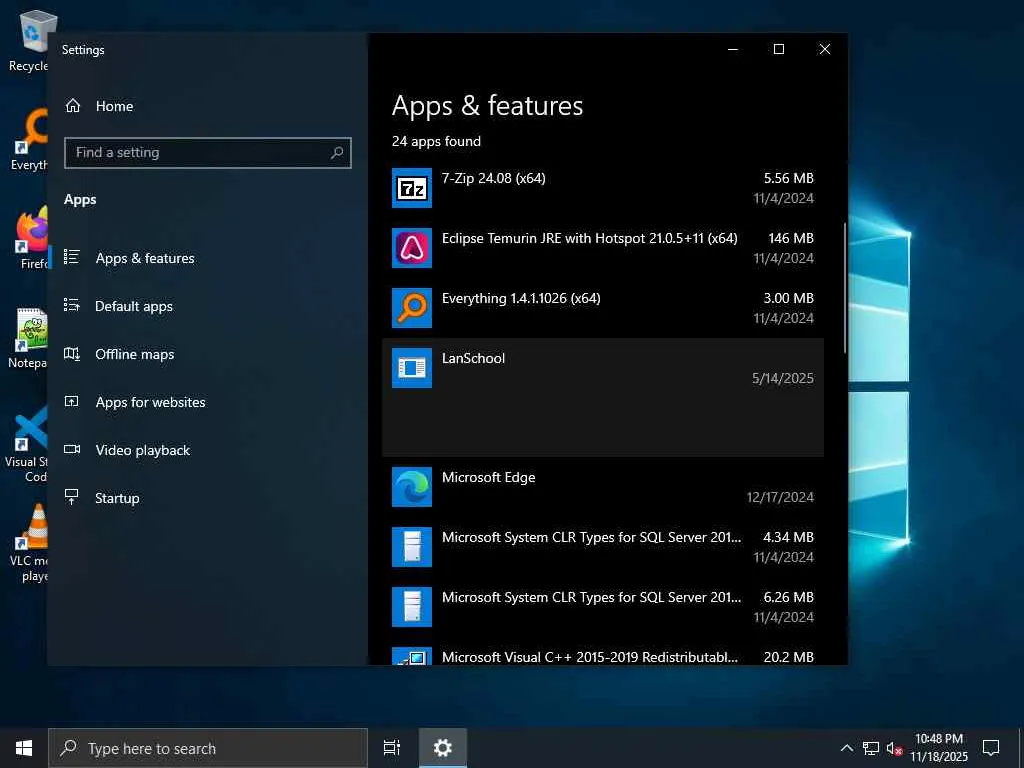Click the Everything magnifier app icon
The width and height of the screenshot is (1024, 768).
click(411, 308)
